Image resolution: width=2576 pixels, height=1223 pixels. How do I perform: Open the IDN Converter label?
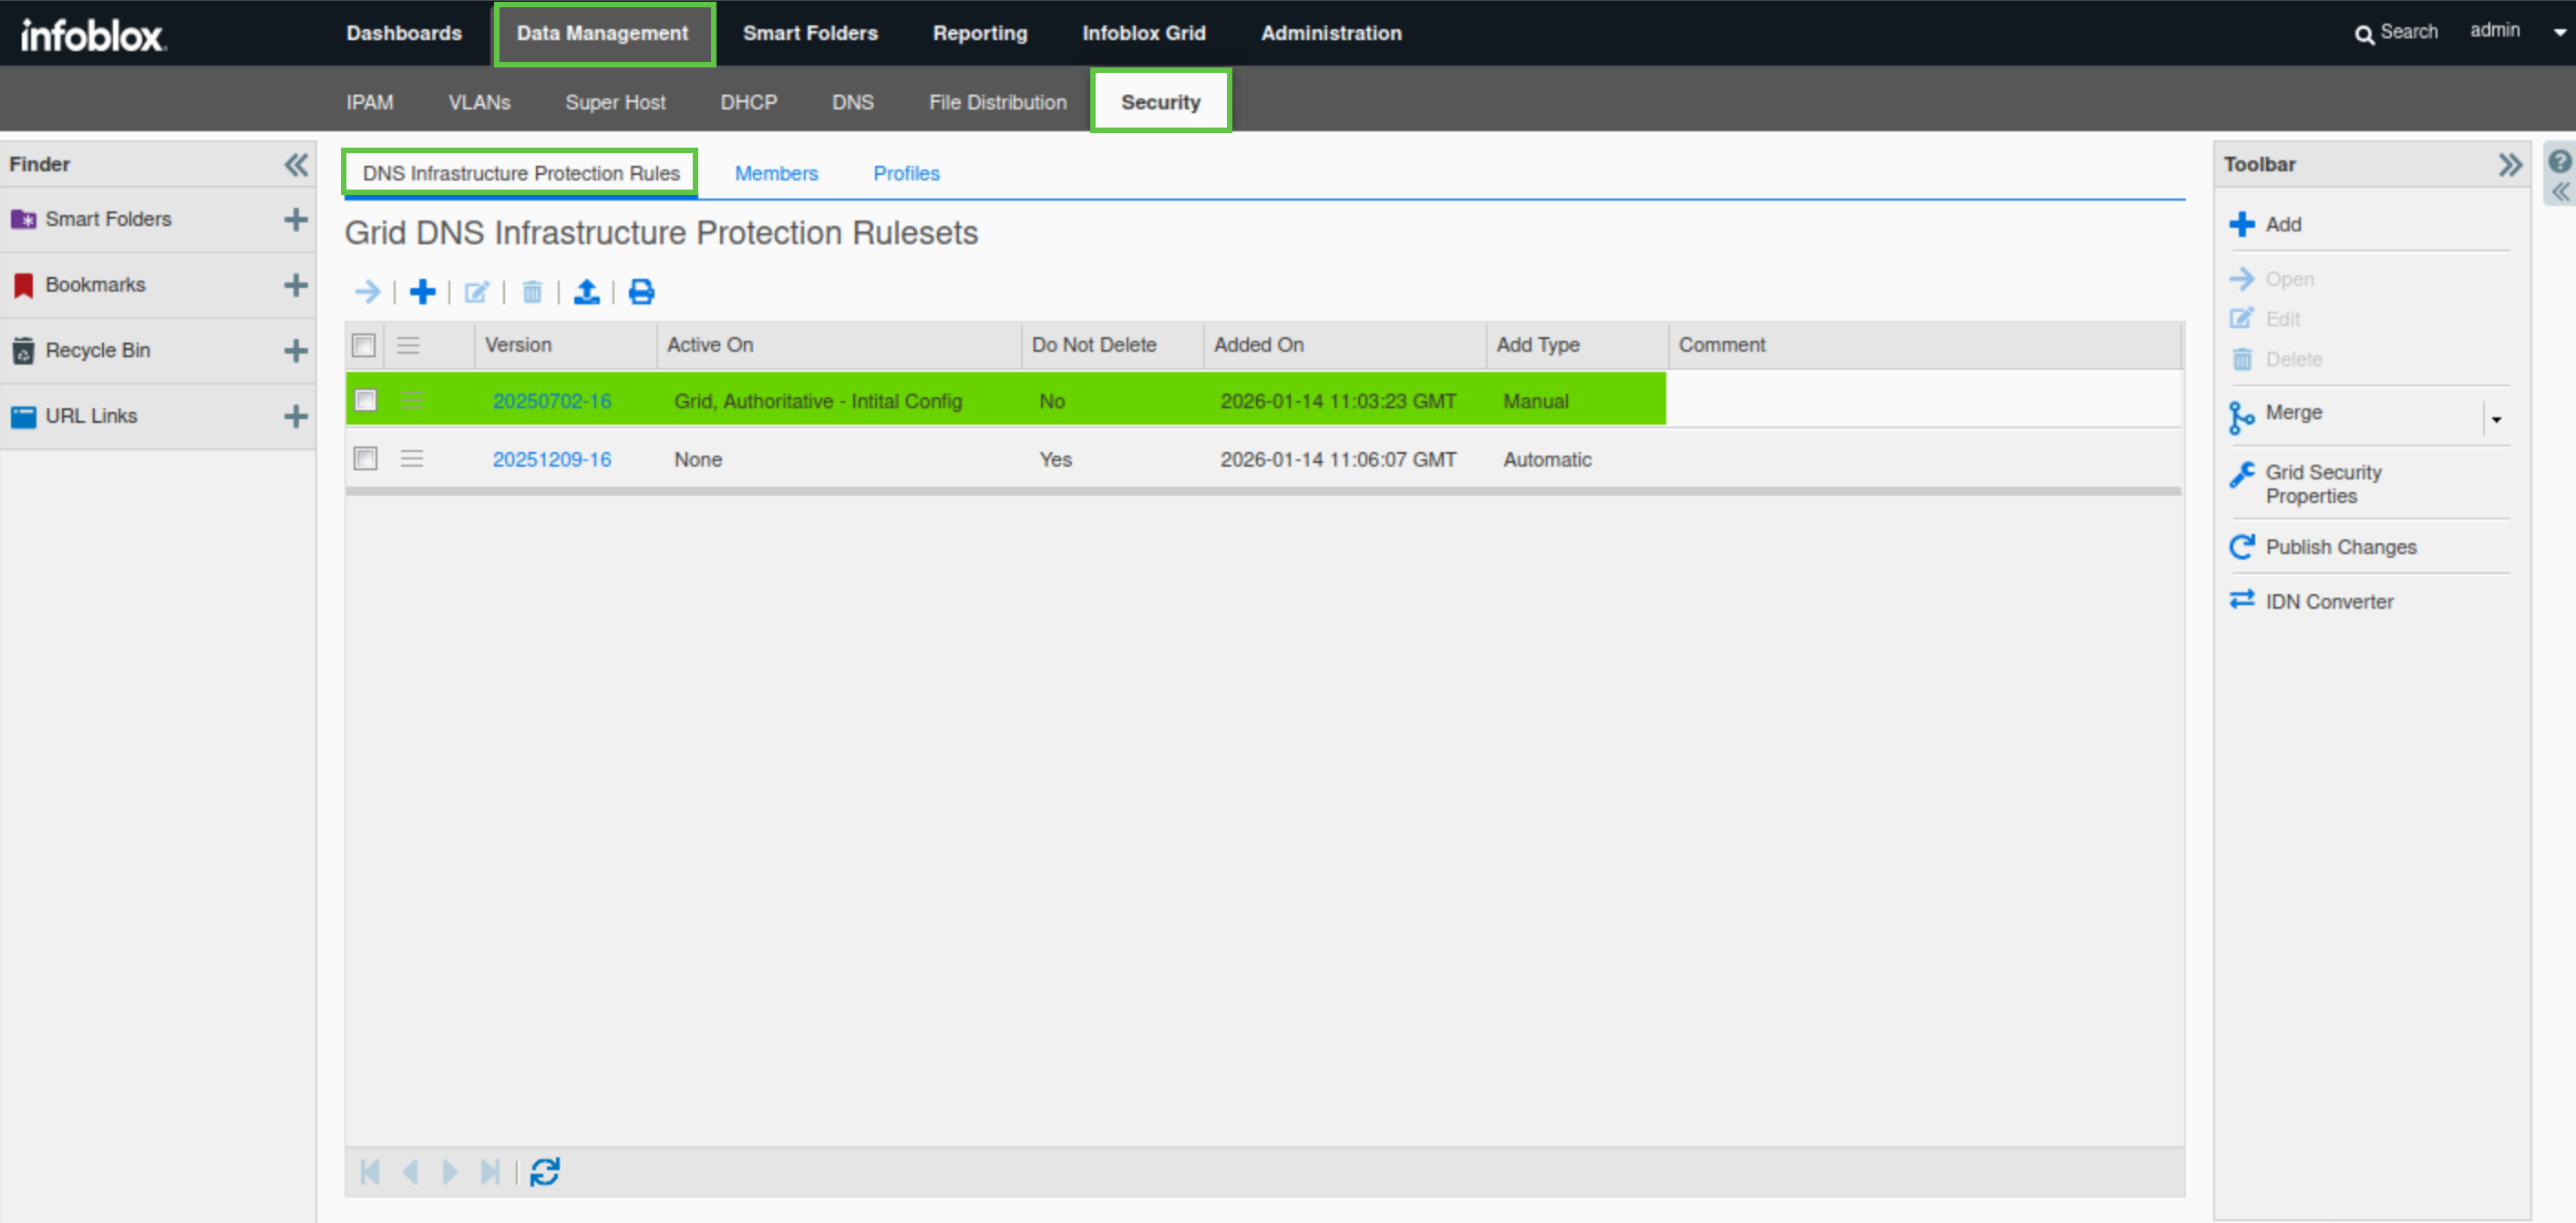[2329, 601]
